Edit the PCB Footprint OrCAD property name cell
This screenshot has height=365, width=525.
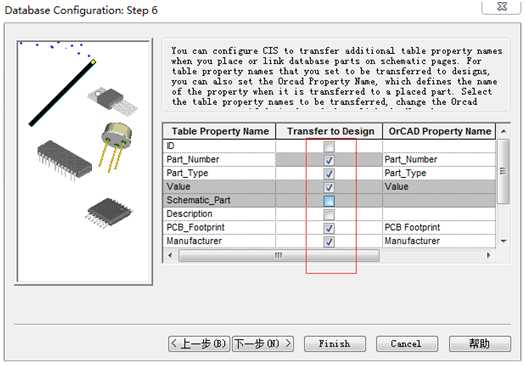[439, 228]
